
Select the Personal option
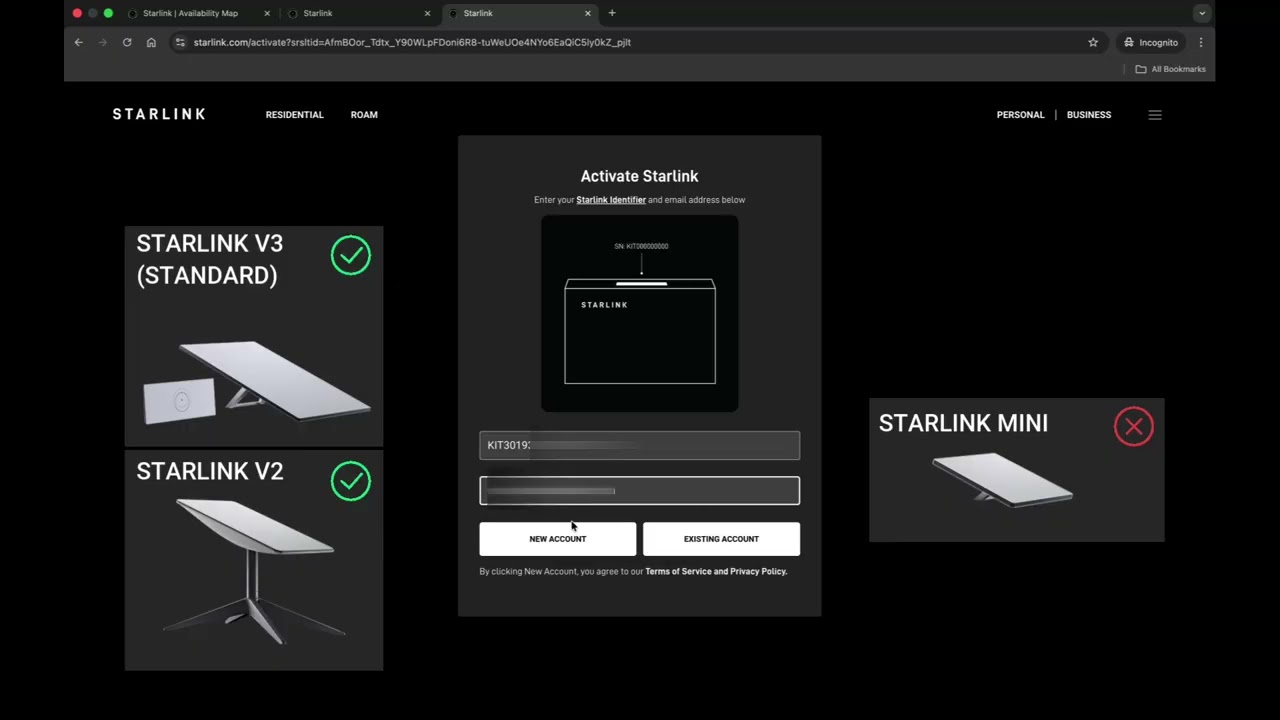[1020, 115]
